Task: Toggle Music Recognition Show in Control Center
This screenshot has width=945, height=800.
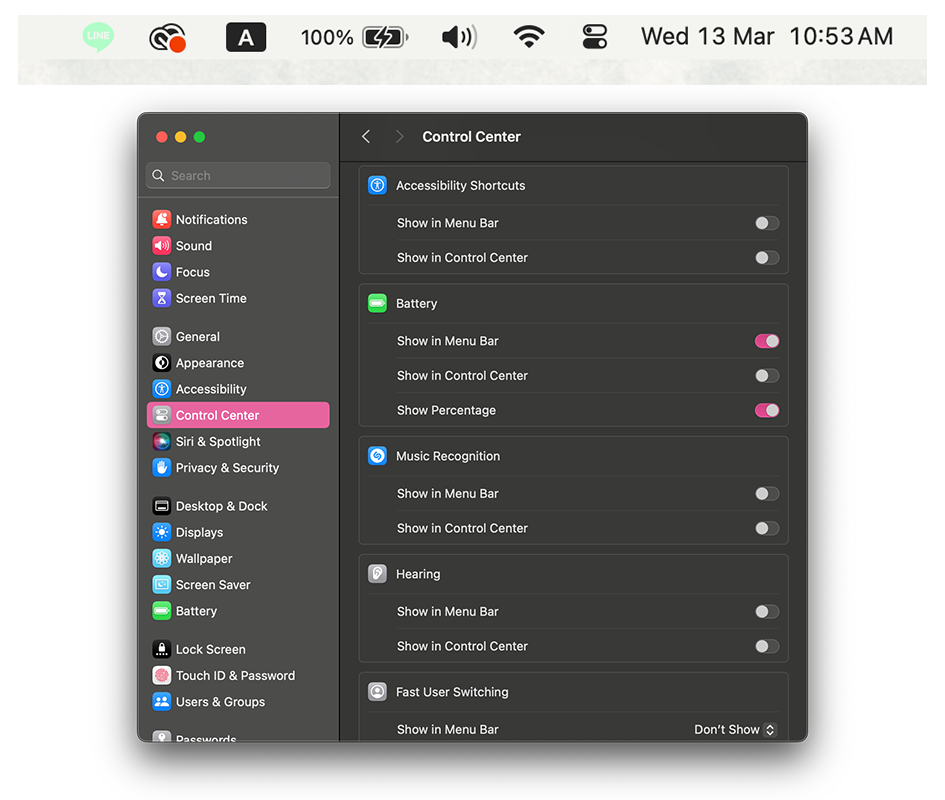Action: [767, 529]
